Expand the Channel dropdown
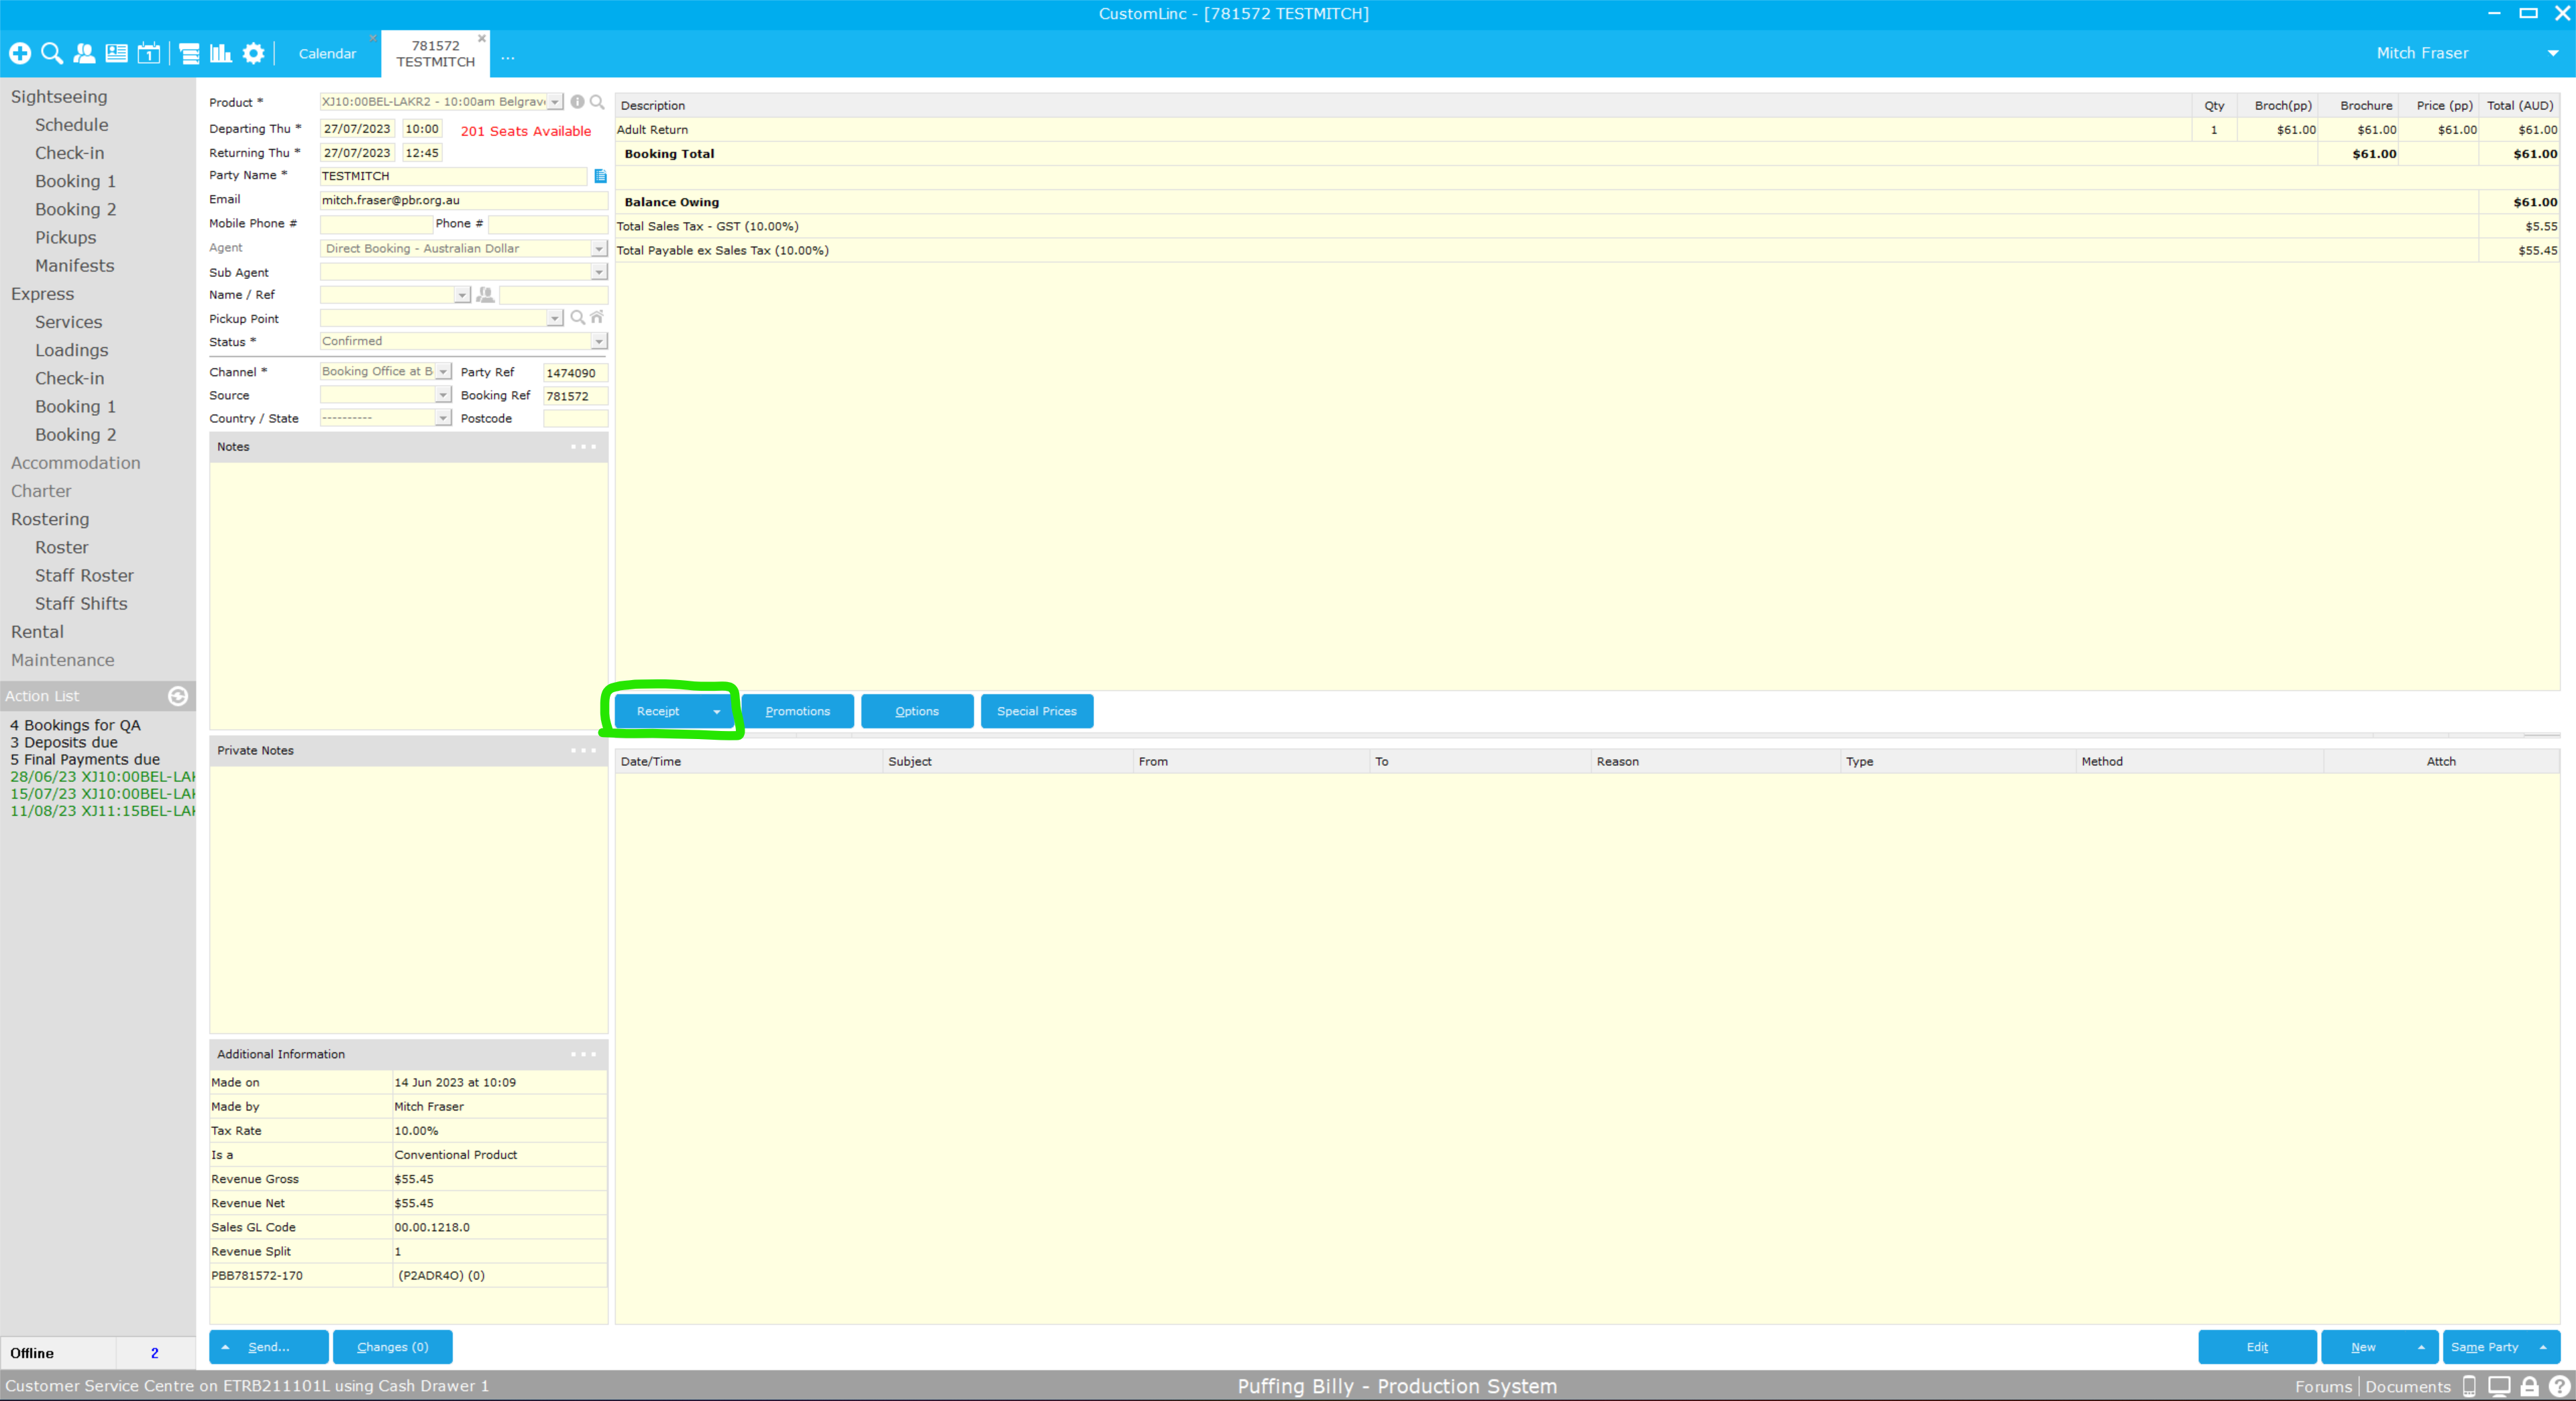 point(443,372)
